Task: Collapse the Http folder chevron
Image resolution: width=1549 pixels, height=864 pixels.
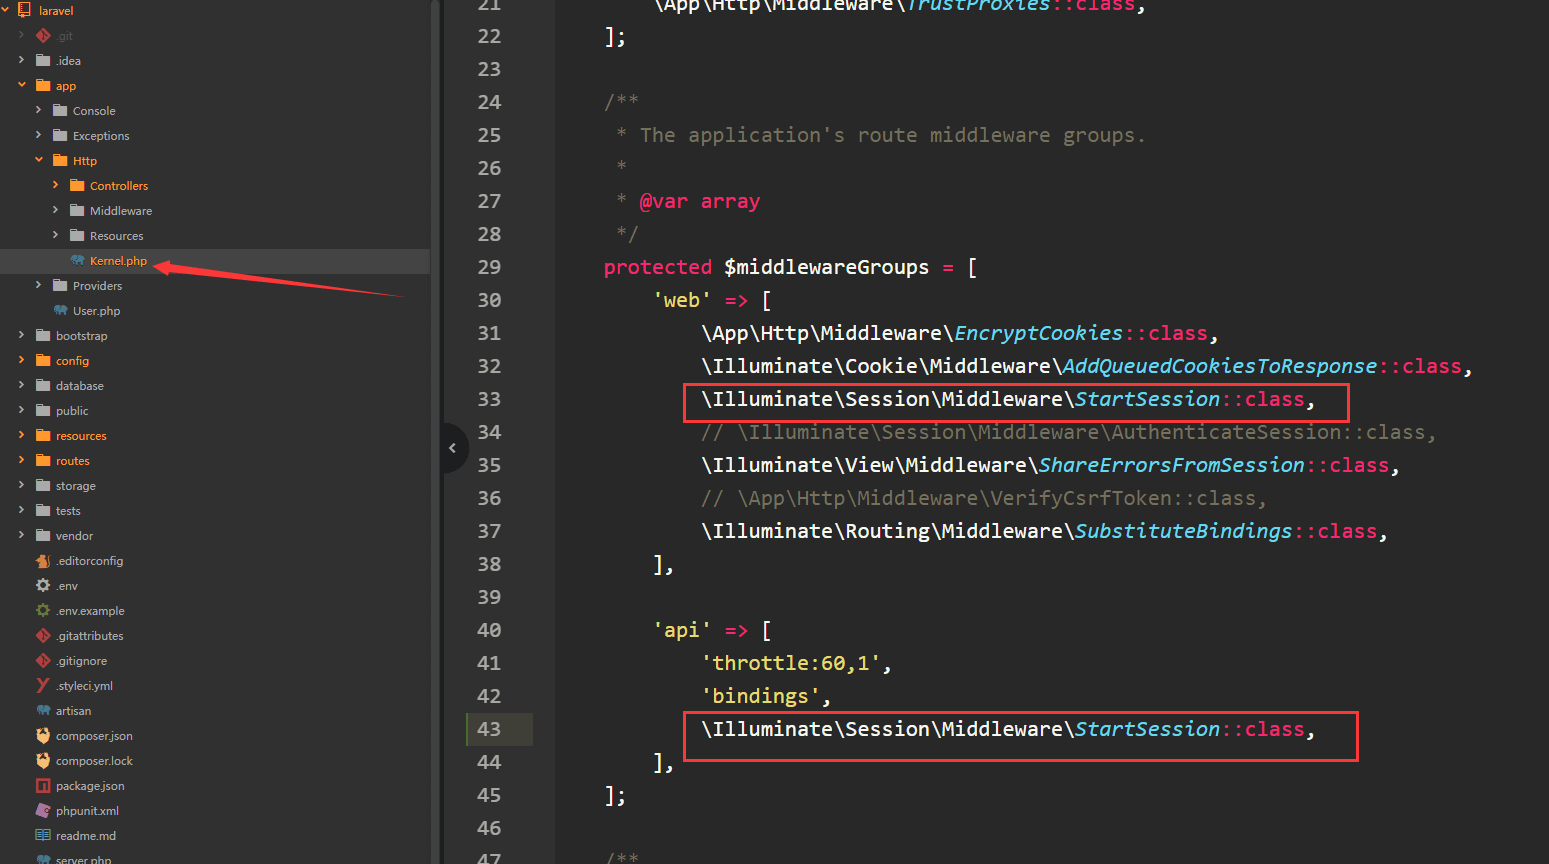Action: click(x=38, y=160)
